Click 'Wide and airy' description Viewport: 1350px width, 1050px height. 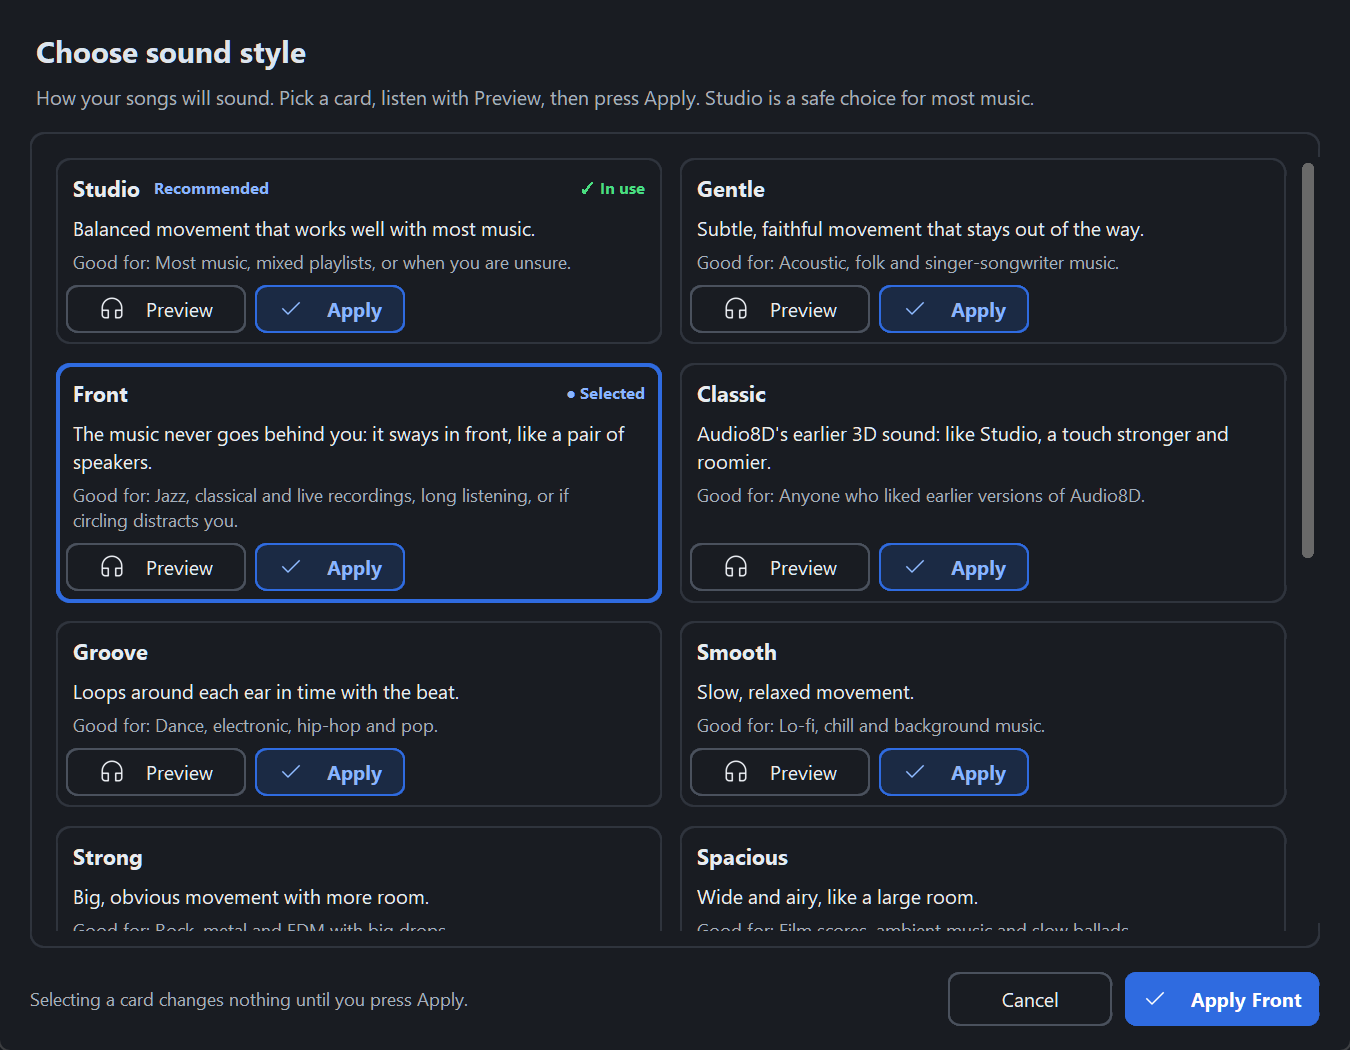(837, 897)
